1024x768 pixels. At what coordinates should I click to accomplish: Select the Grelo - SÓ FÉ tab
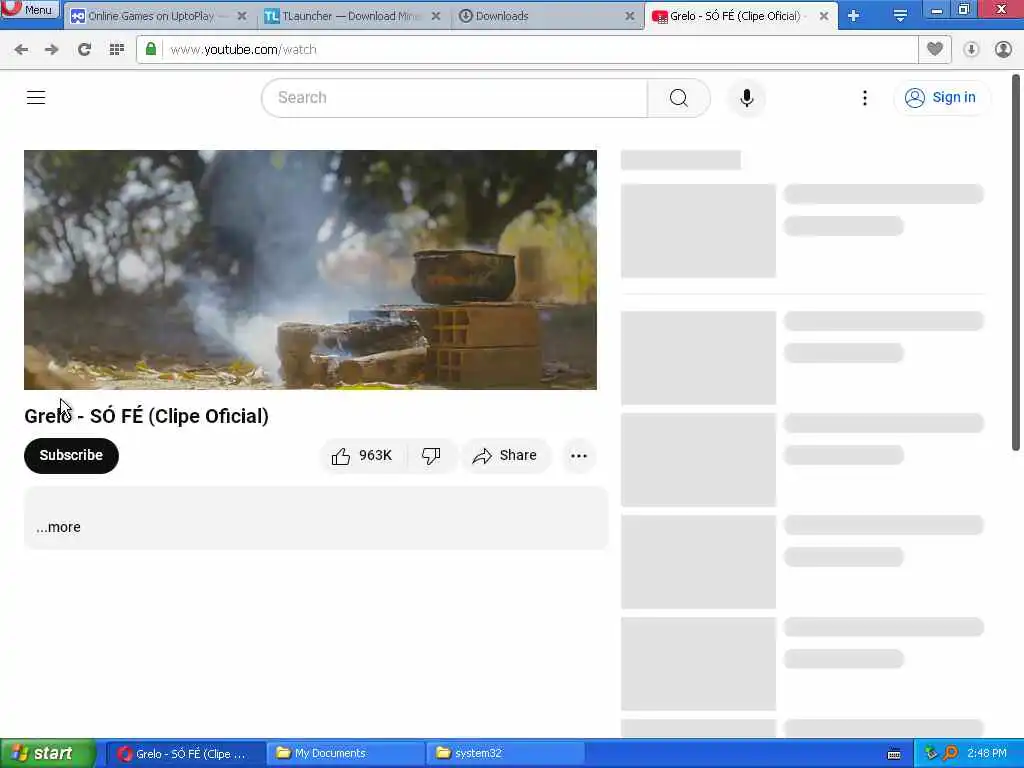click(735, 16)
